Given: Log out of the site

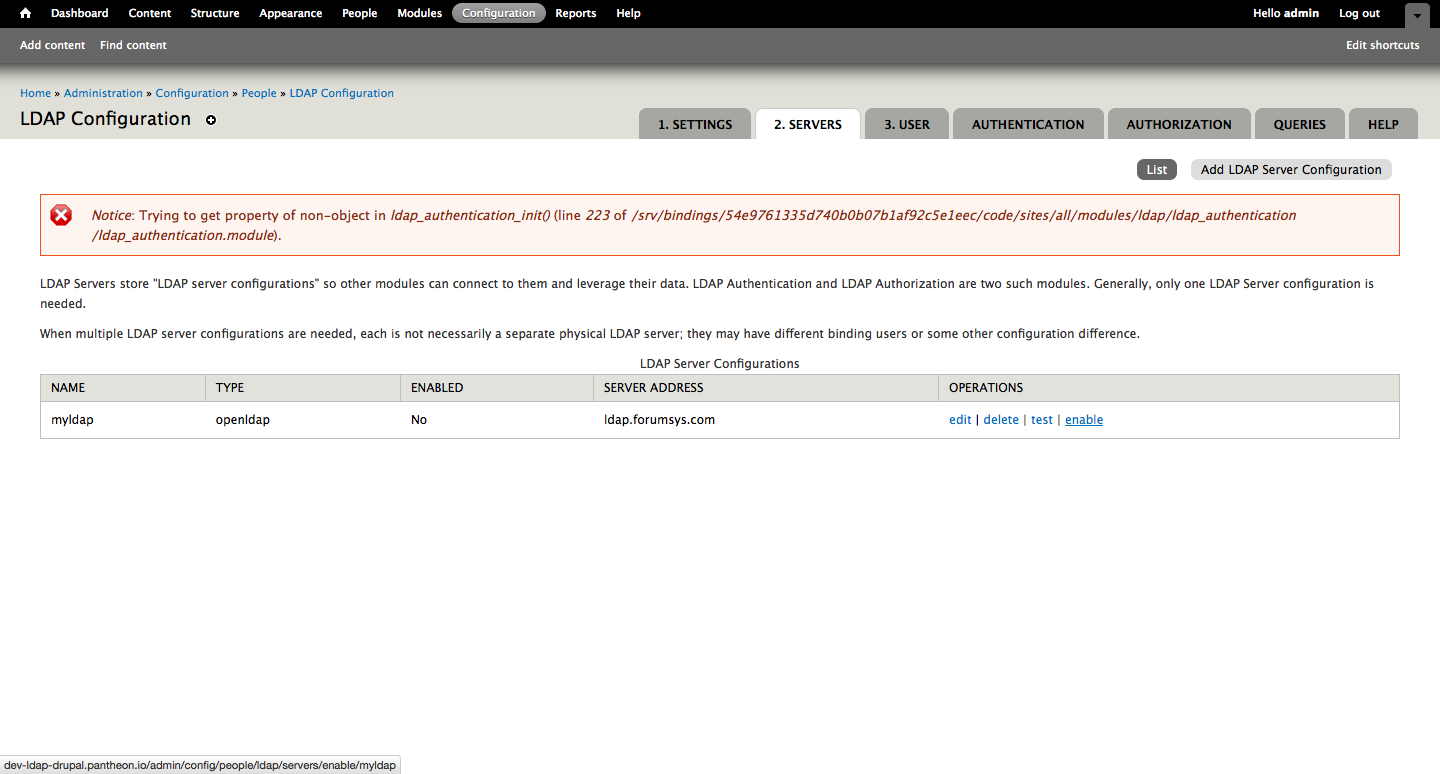Looking at the screenshot, I should pos(1360,13).
